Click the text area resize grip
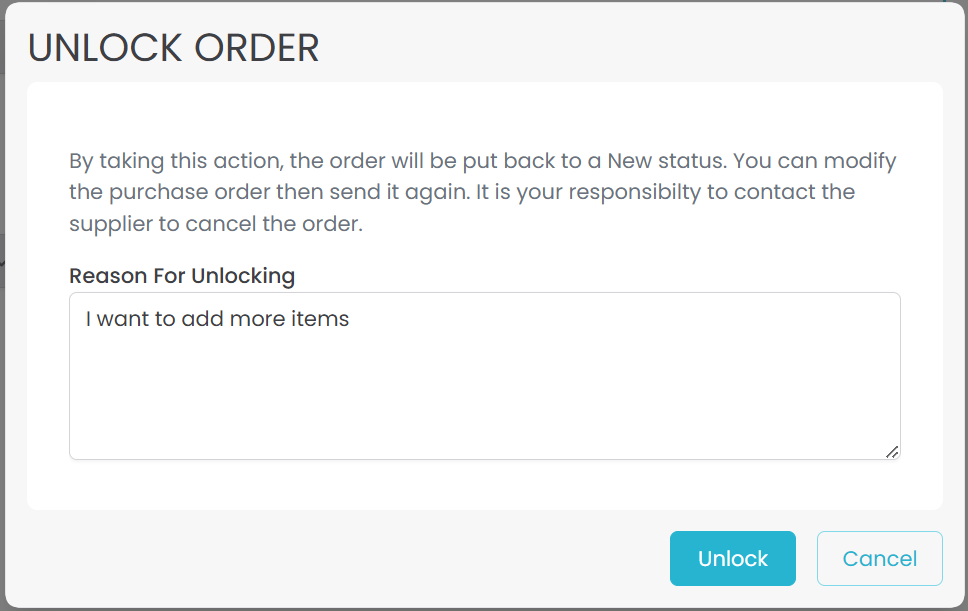Viewport: 968px width, 611px height. (891, 451)
